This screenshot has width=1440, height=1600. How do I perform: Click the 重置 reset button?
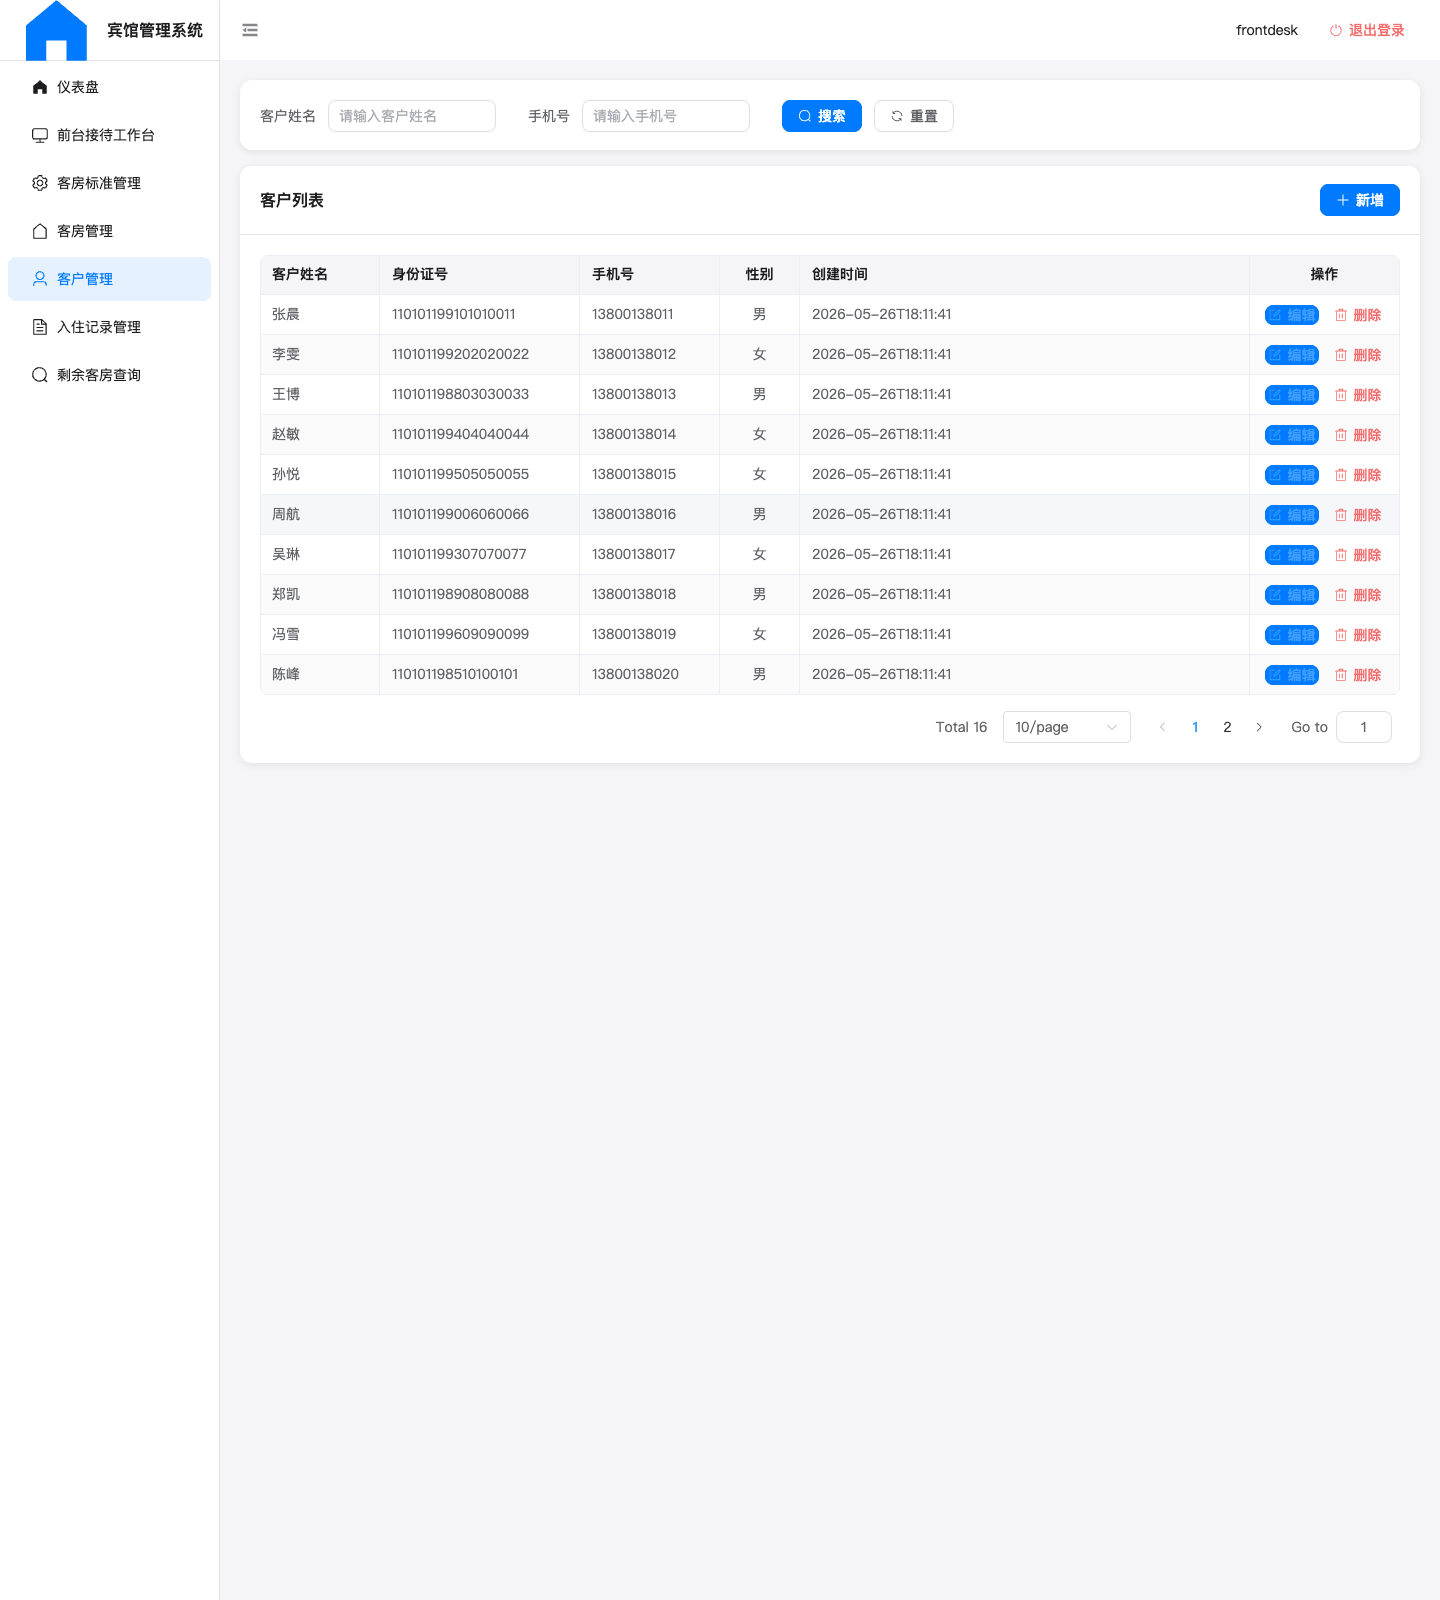pyautogui.click(x=914, y=116)
